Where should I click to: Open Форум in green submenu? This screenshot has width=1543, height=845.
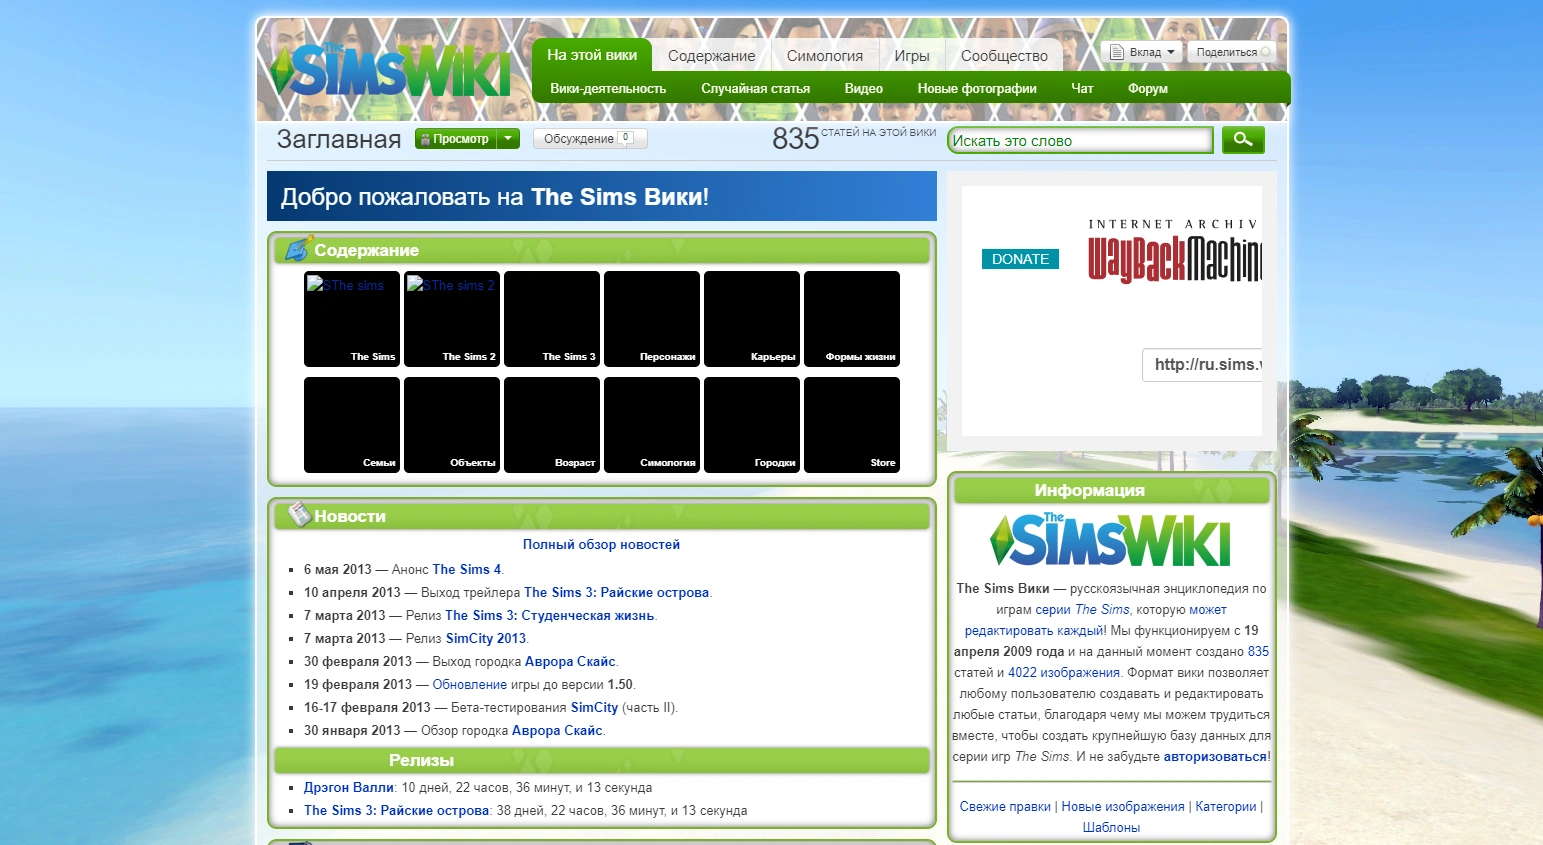1147,88
